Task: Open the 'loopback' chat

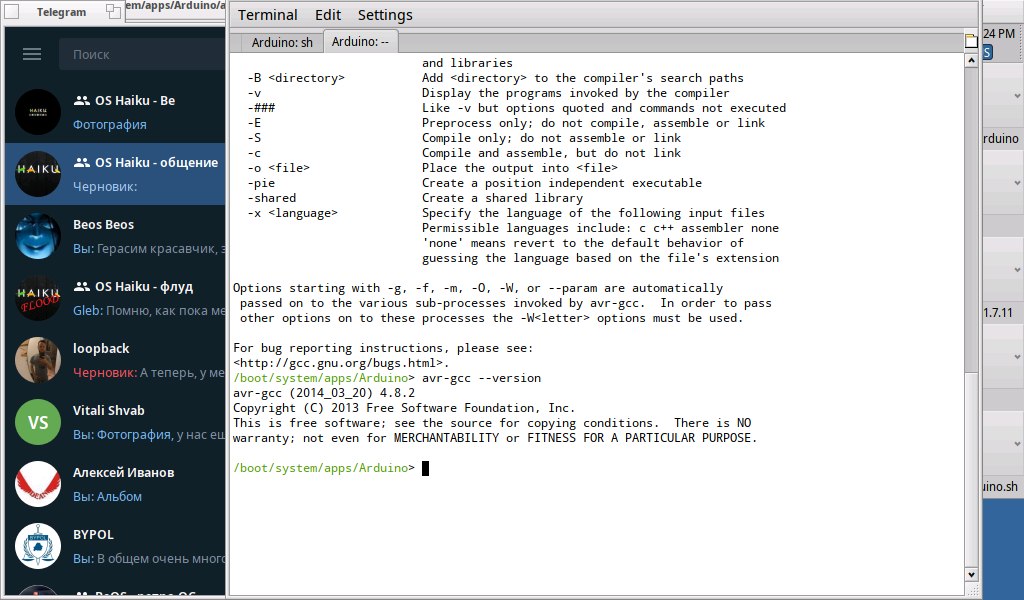Action: pos(116,360)
